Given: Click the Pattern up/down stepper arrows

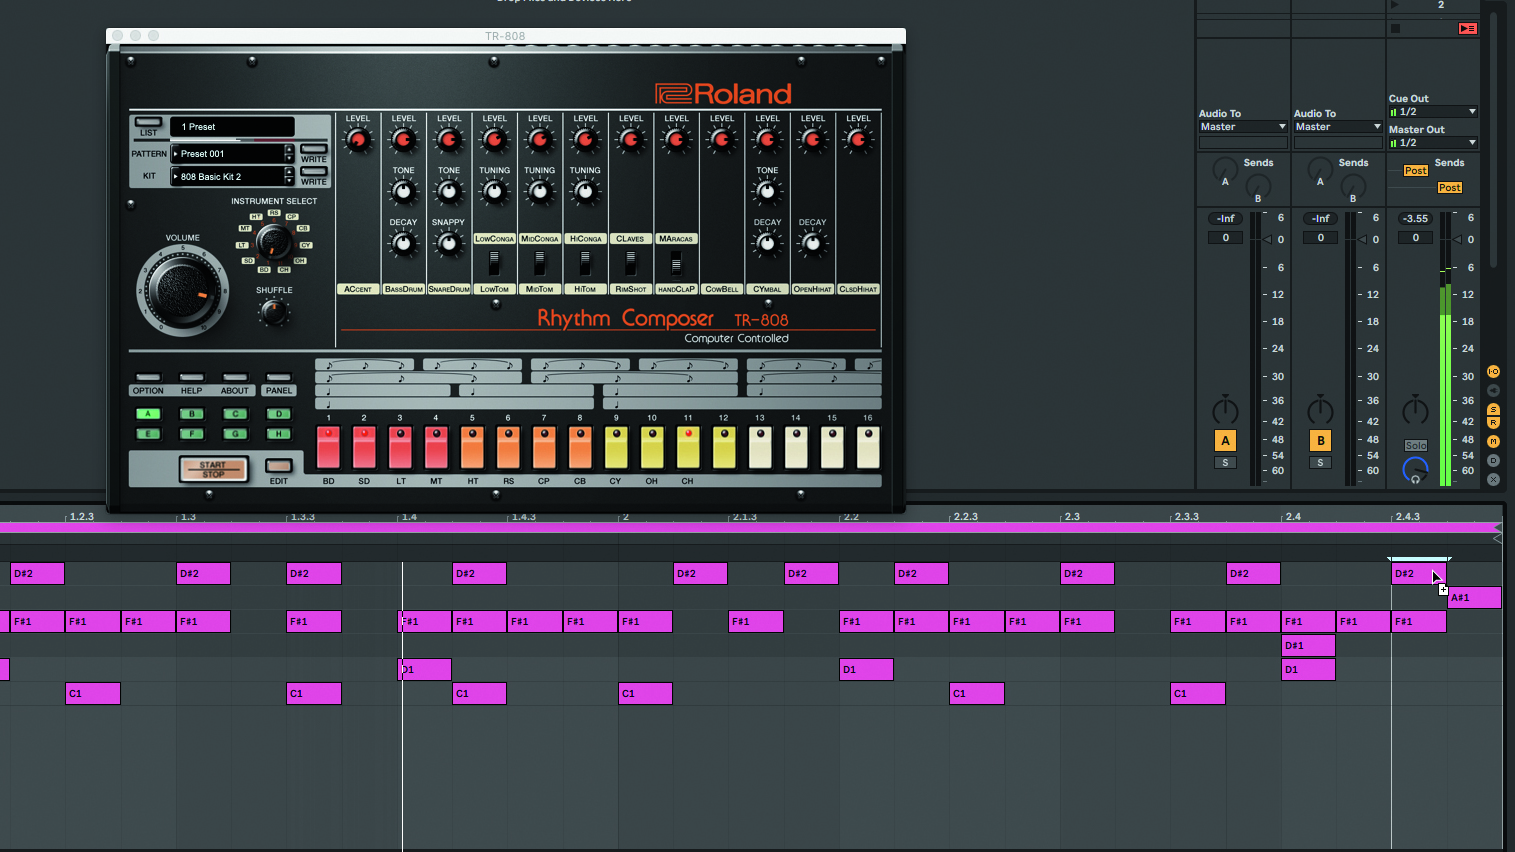Looking at the screenshot, I should point(290,154).
